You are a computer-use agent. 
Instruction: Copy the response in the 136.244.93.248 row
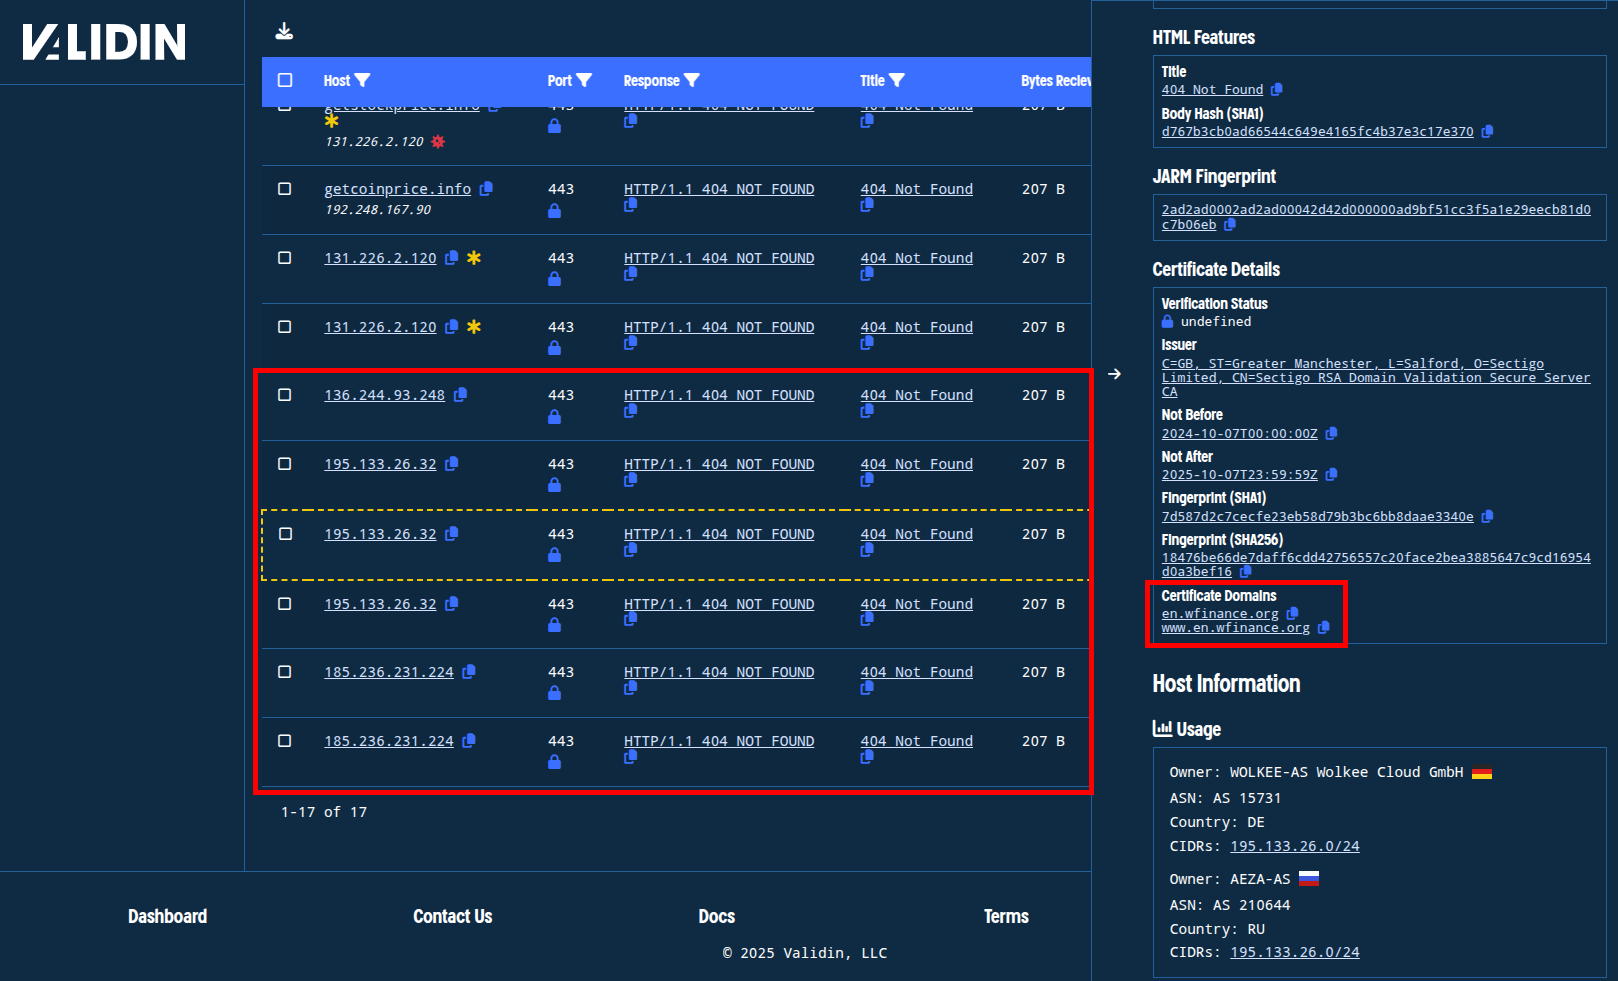[630, 411]
